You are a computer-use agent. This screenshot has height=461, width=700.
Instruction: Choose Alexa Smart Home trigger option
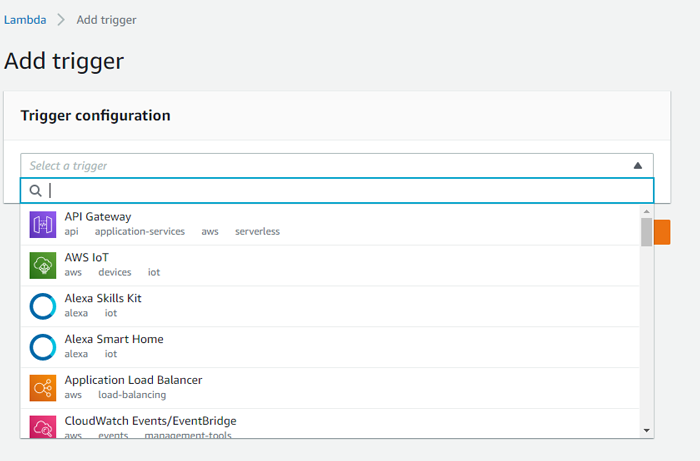[x=330, y=347]
